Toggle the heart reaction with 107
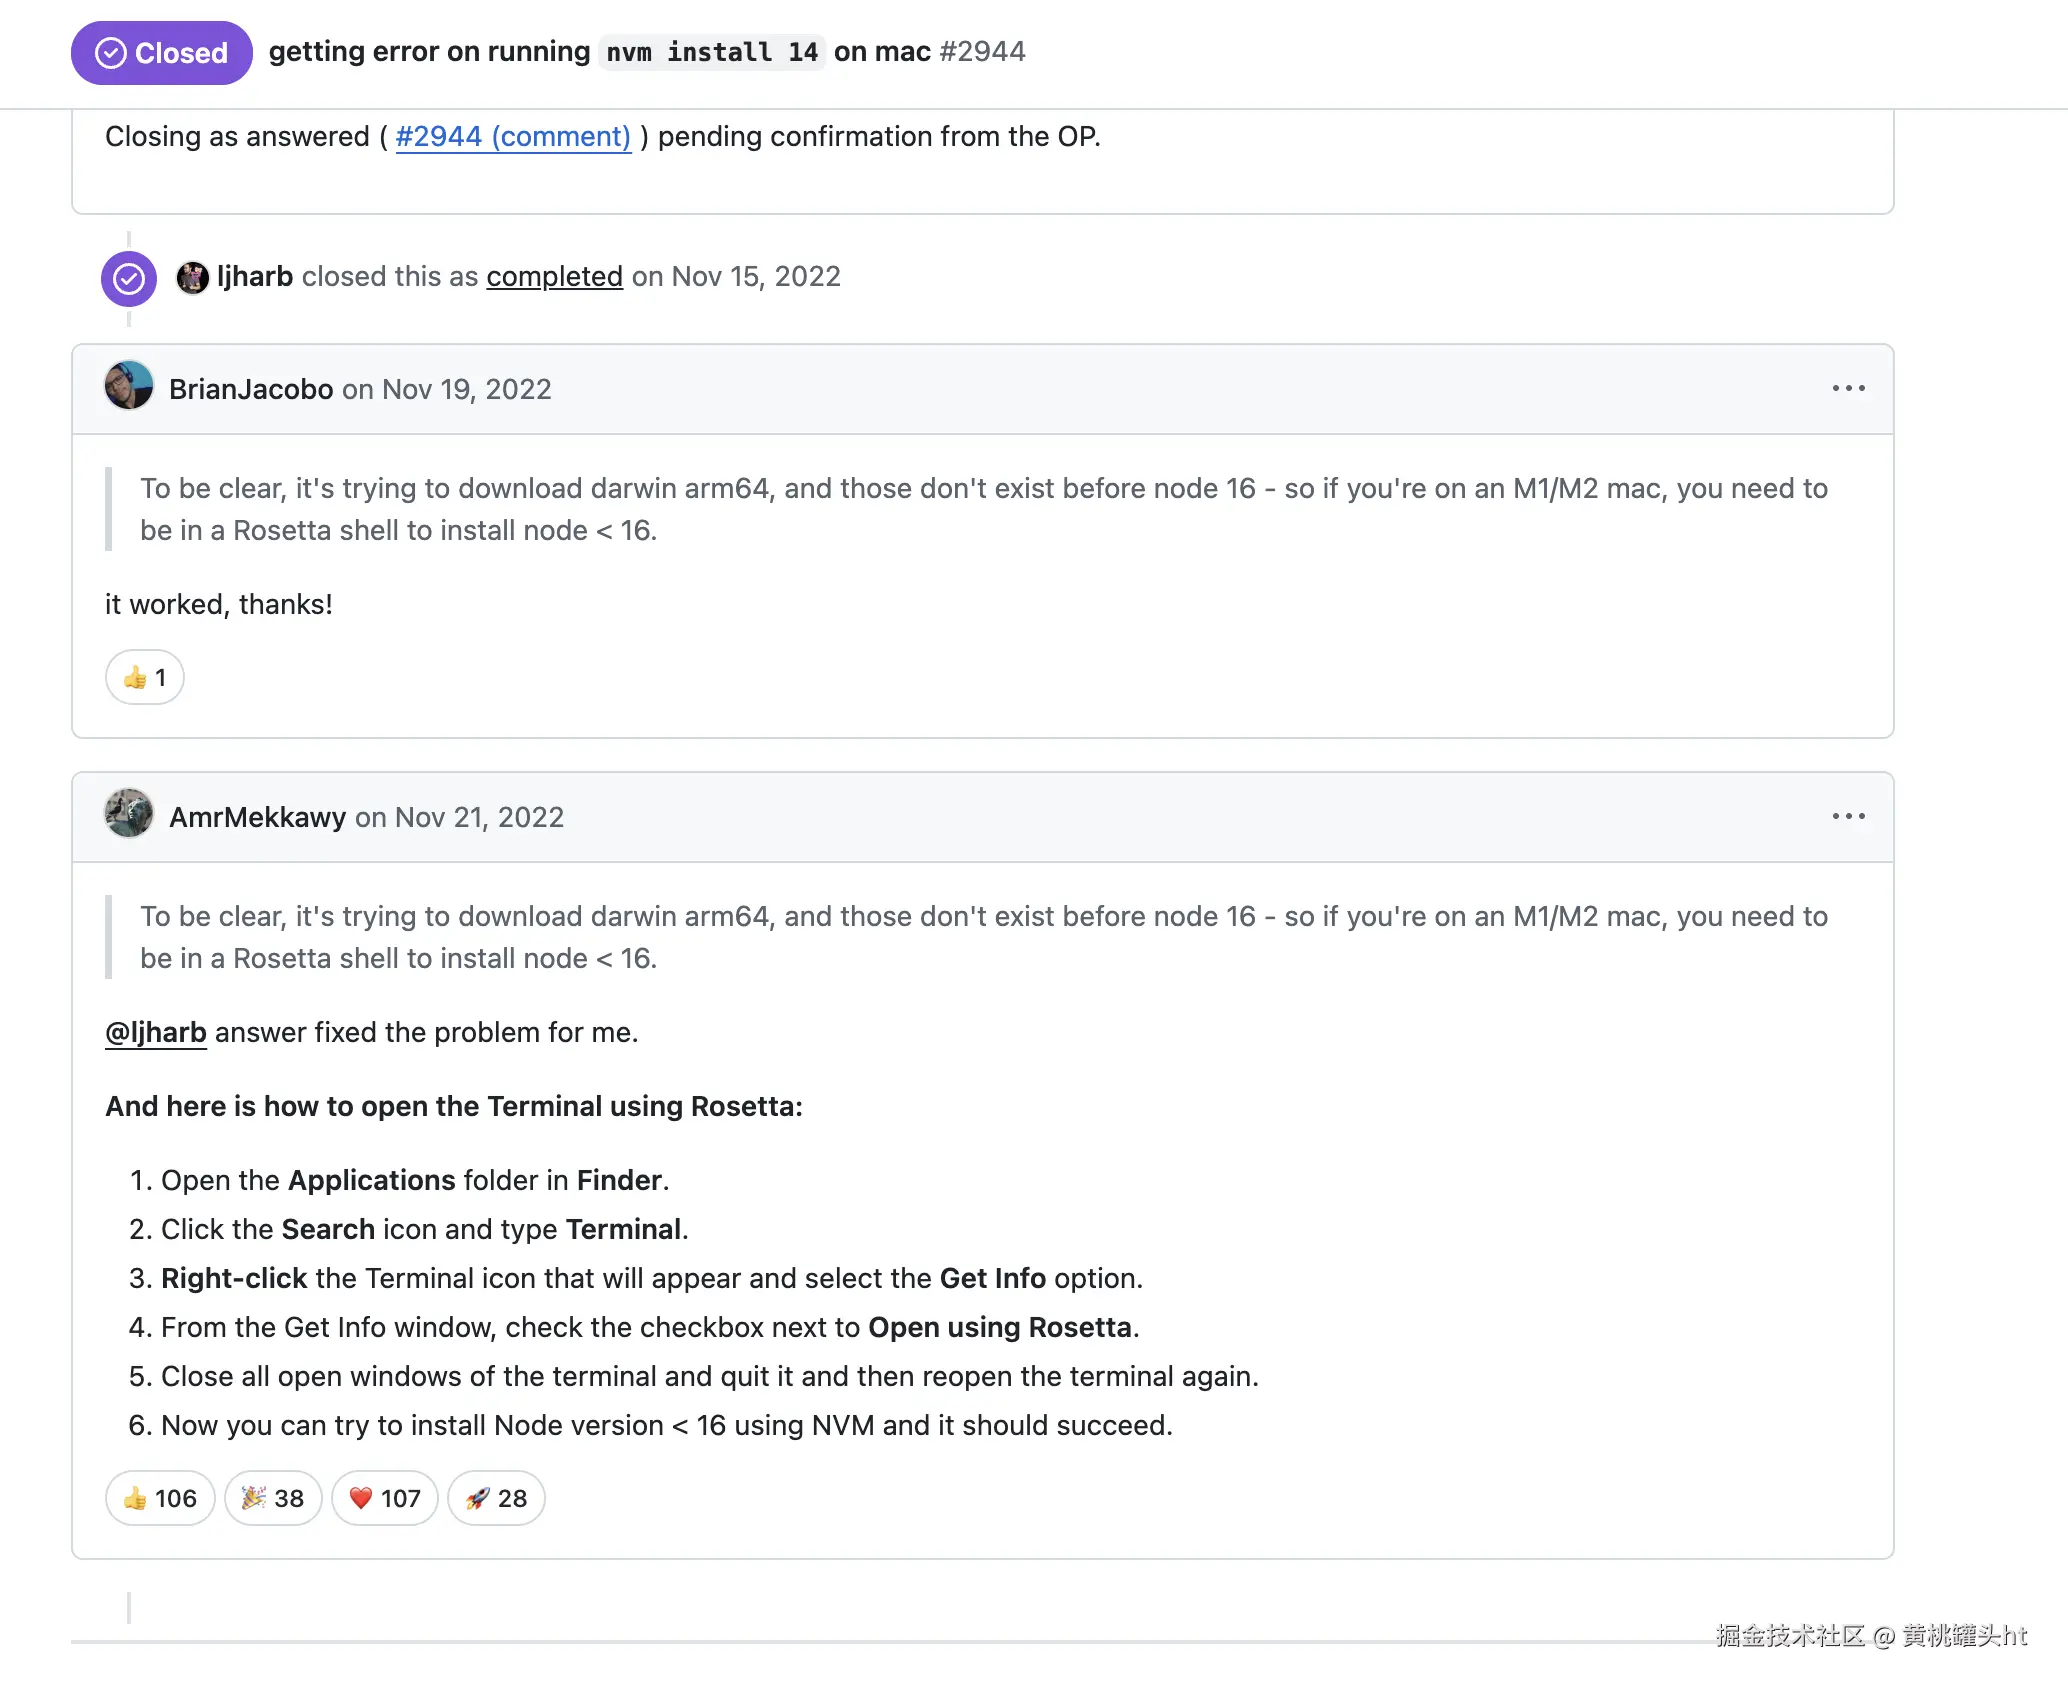Screen dimensions: 2068x1690 385,1498
